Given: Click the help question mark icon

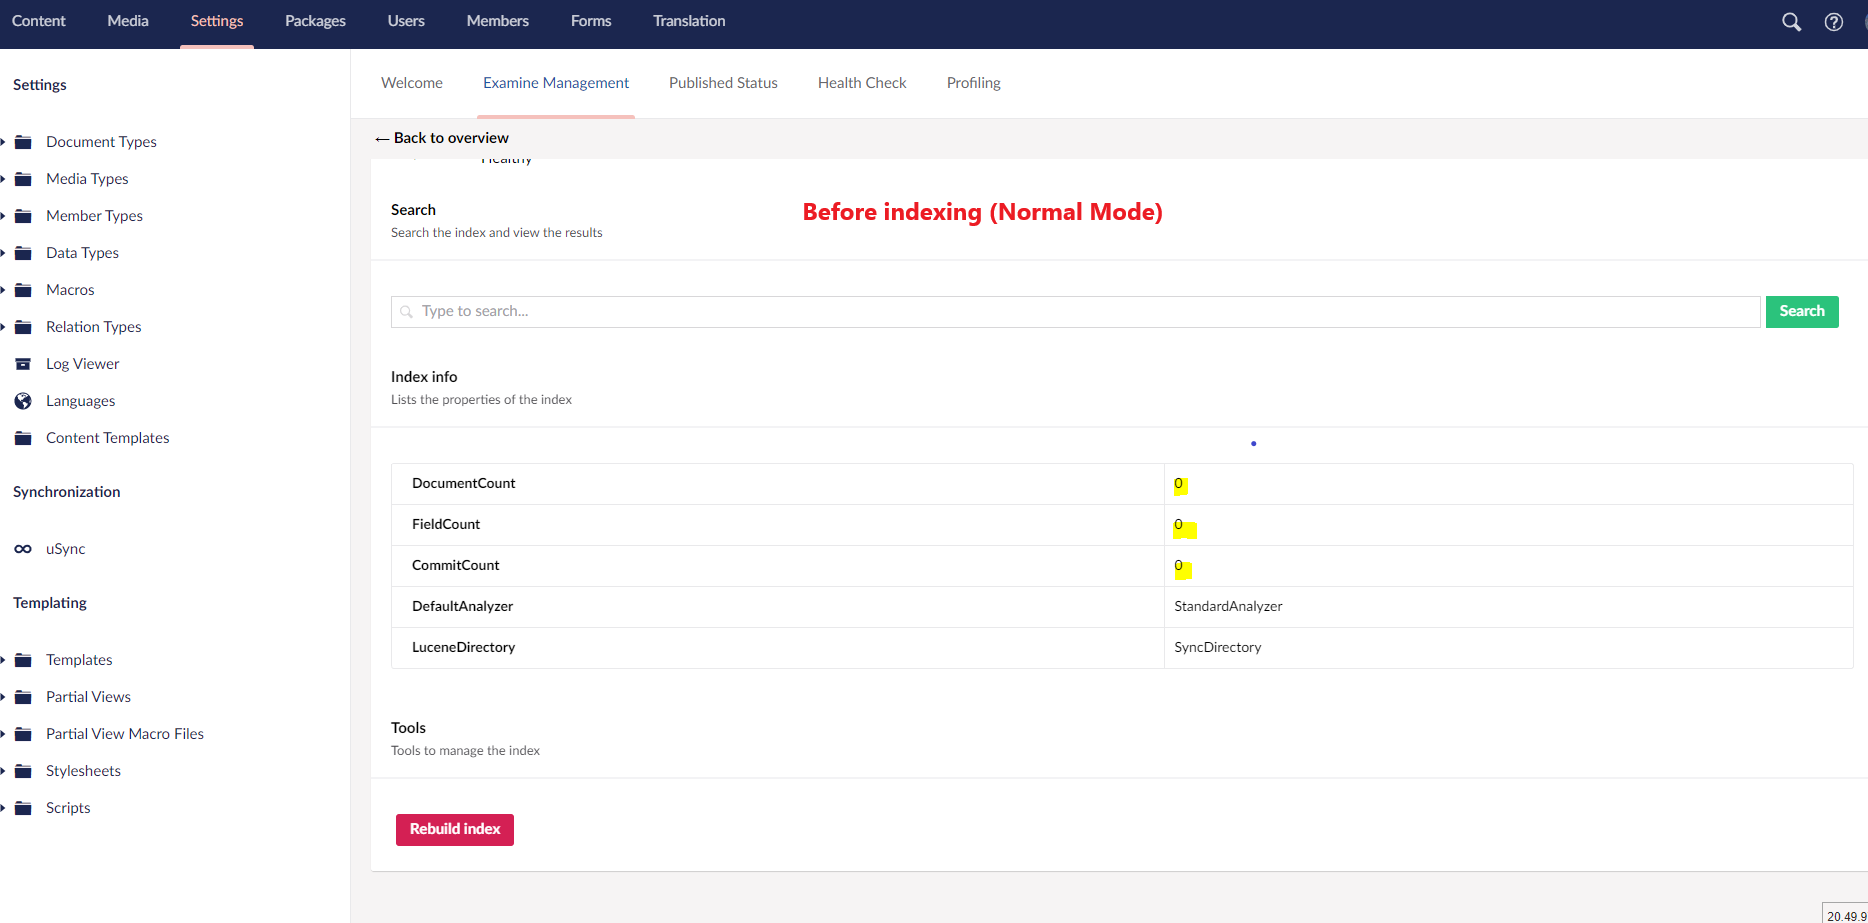Looking at the screenshot, I should click(x=1833, y=21).
